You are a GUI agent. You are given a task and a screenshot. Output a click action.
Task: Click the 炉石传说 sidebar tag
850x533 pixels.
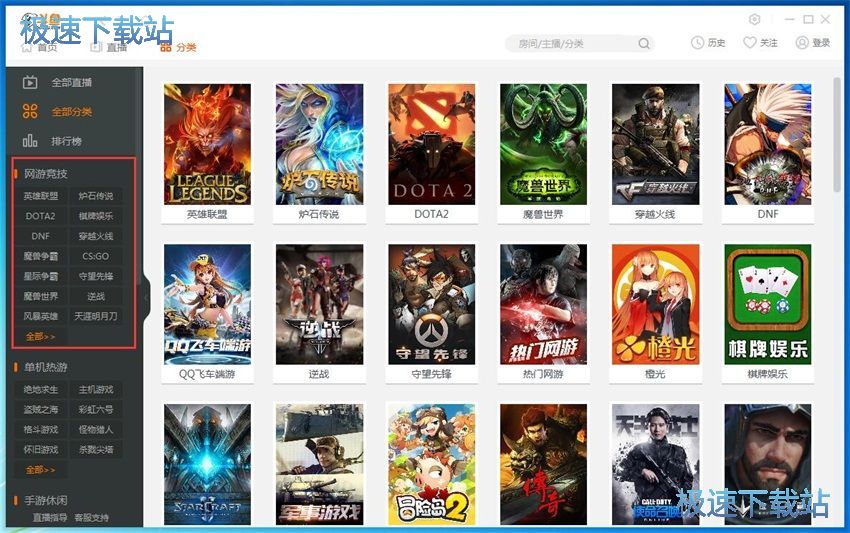point(96,196)
